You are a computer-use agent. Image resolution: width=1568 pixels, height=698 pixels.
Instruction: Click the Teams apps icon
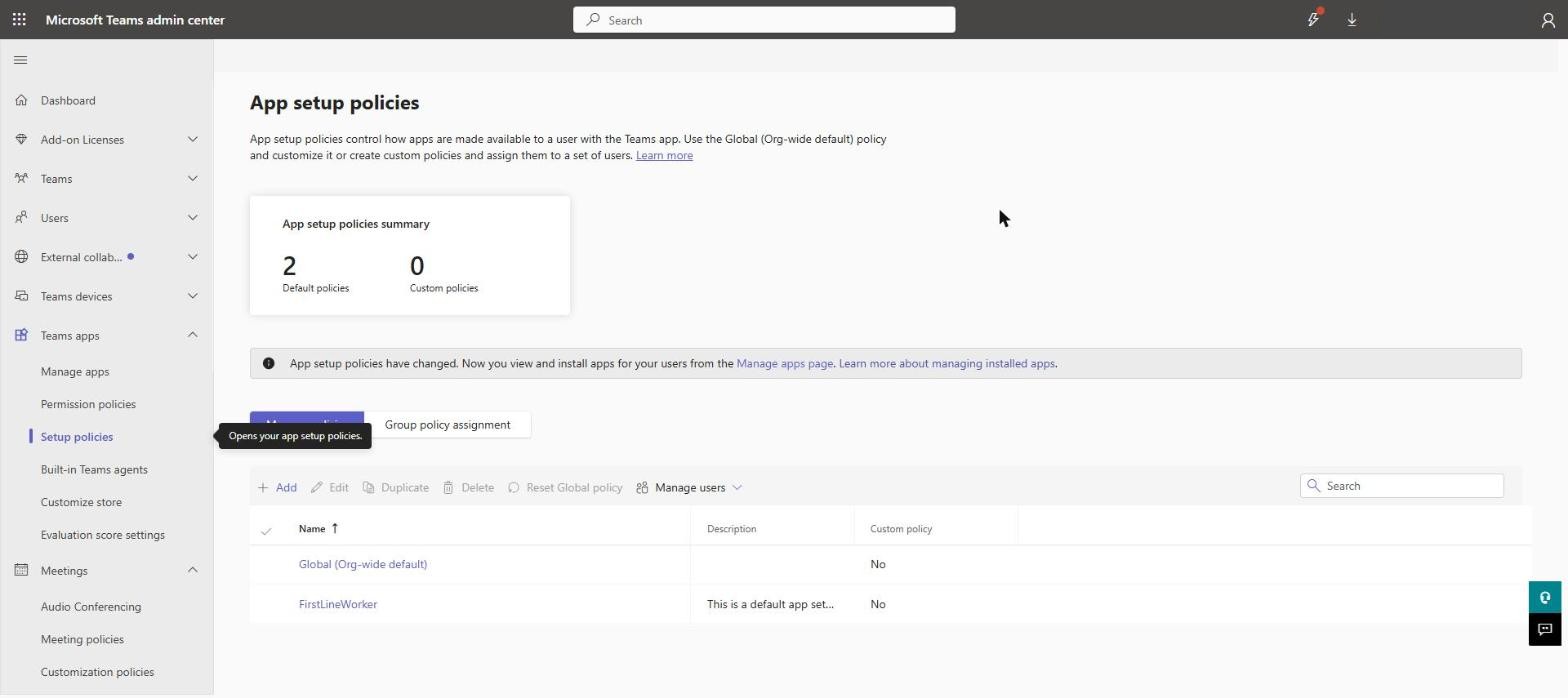point(21,335)
